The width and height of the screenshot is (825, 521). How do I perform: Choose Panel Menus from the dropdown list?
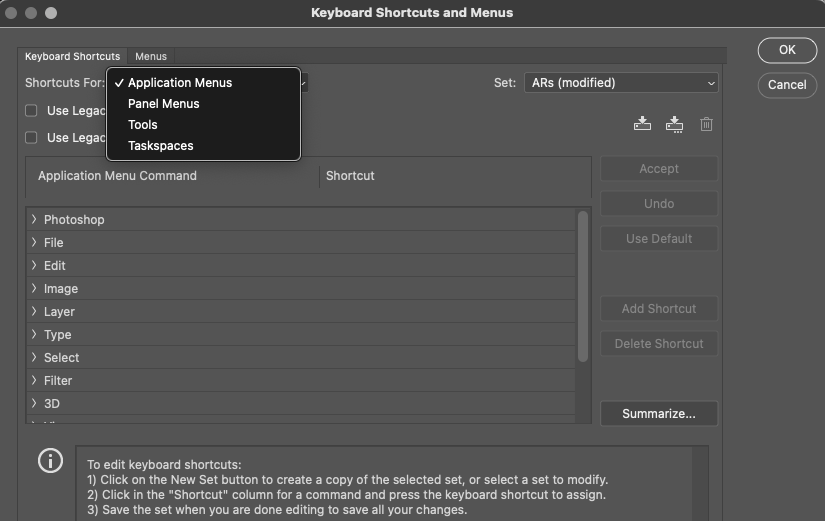(x=164, y=104)
